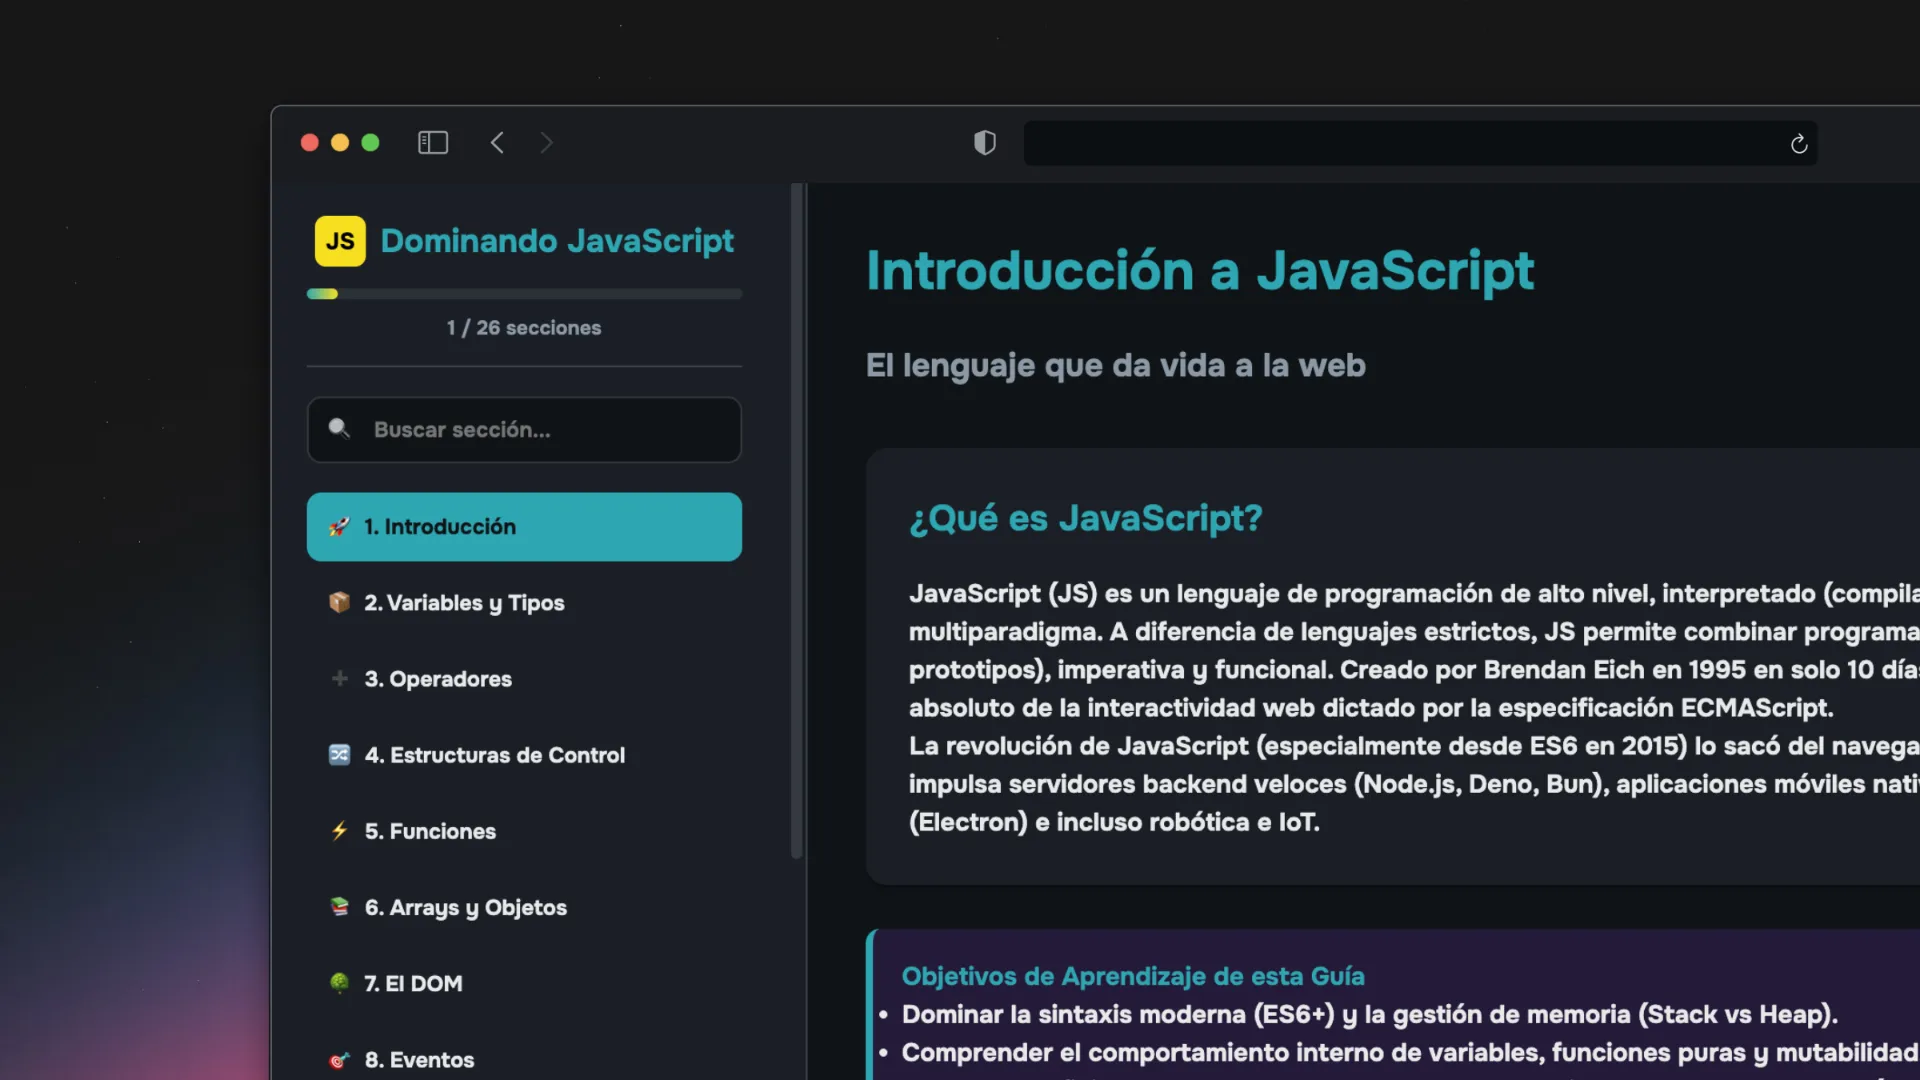Click bullet Dominar la sintaxis moderna
This screenshot has width=1920, height=1080.
(1369, 1015)
